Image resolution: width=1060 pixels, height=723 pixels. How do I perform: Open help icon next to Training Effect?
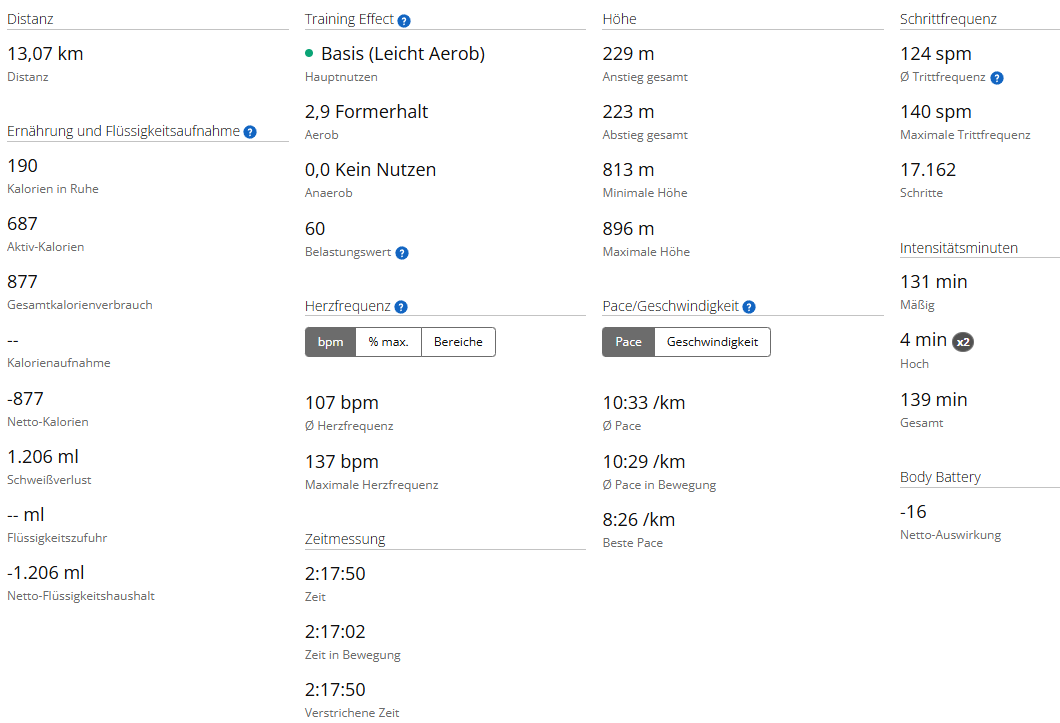click(404, 21)
